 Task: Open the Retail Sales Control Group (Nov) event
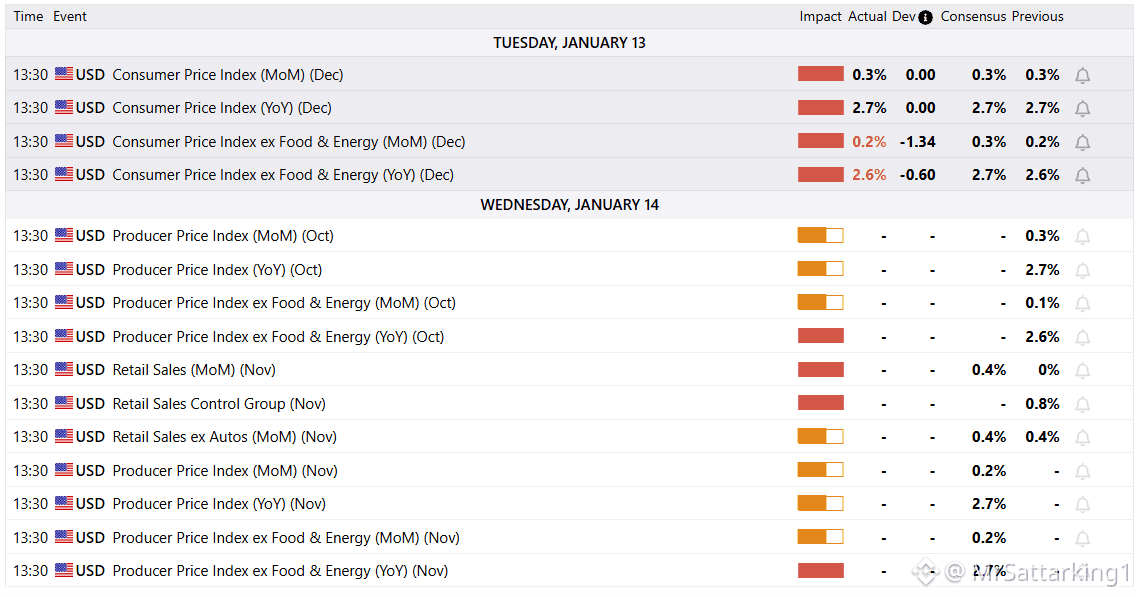pyautogui.click(x=218, y=404)
